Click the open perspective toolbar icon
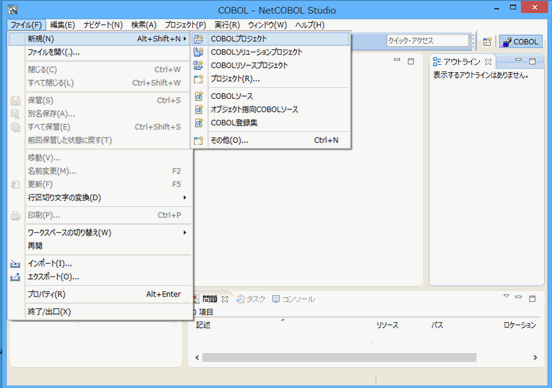Viewport: 552px width, 388px height. pos(487,42)
